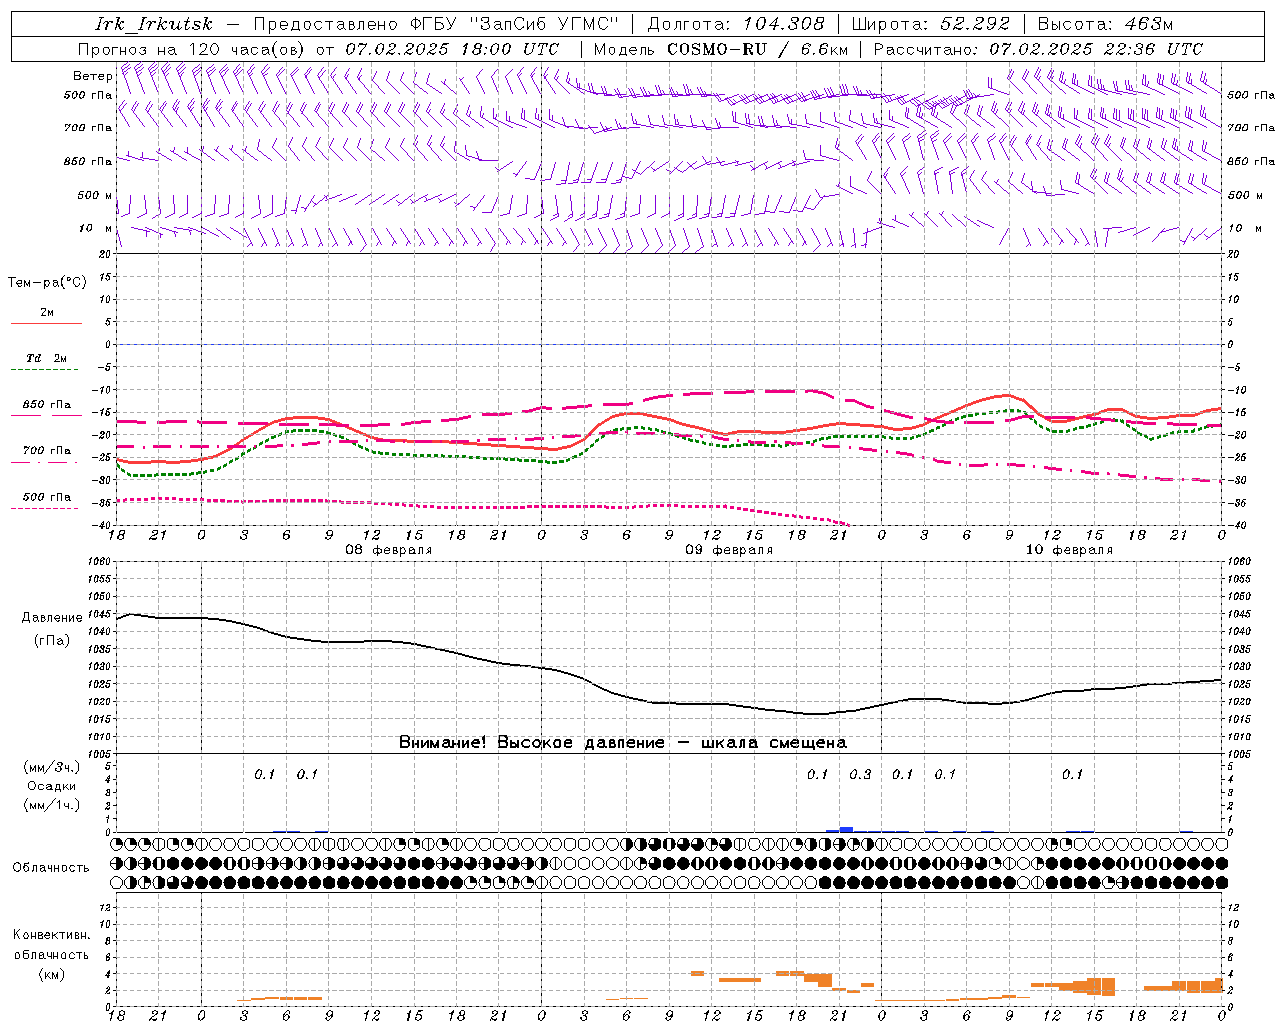Select the '2м' temperature legend entry
The width and height of the screenshot is (1280, 1024).
pos(47,313)
